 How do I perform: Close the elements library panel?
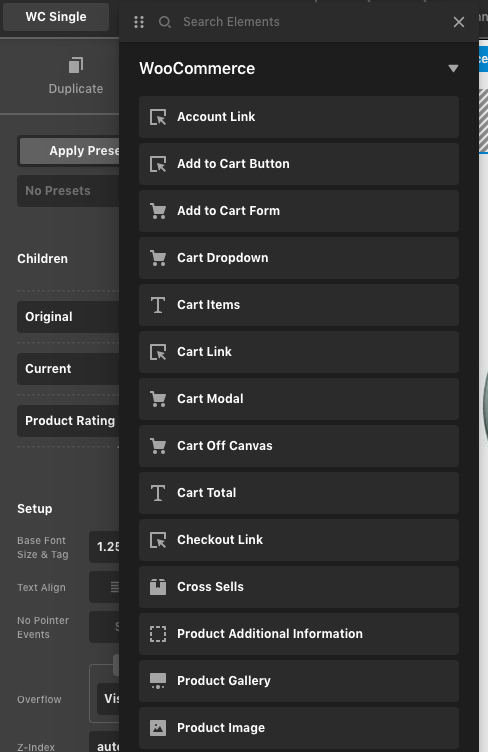[x=459, y=22]
